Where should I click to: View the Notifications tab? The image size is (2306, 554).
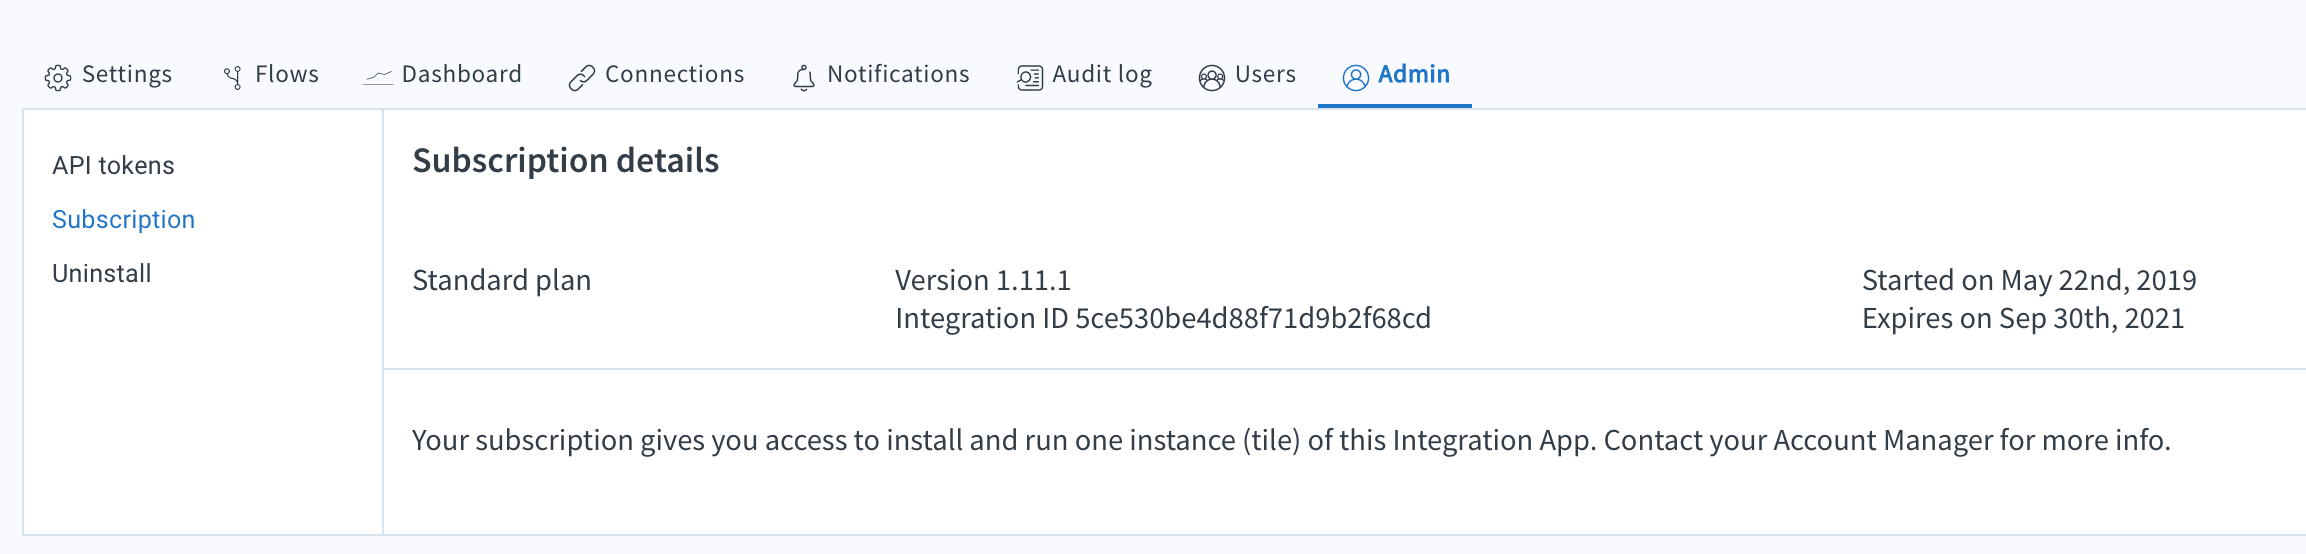pos(880,75)
